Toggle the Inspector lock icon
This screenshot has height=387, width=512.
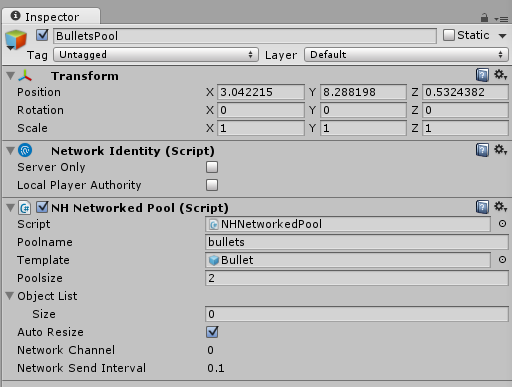click(x=484, y=17)
